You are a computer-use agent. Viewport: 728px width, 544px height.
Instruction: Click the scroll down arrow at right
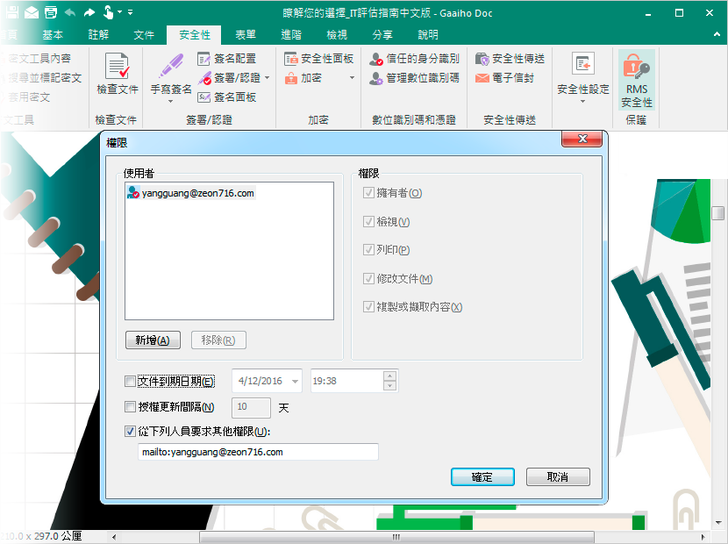click(718, 522)
